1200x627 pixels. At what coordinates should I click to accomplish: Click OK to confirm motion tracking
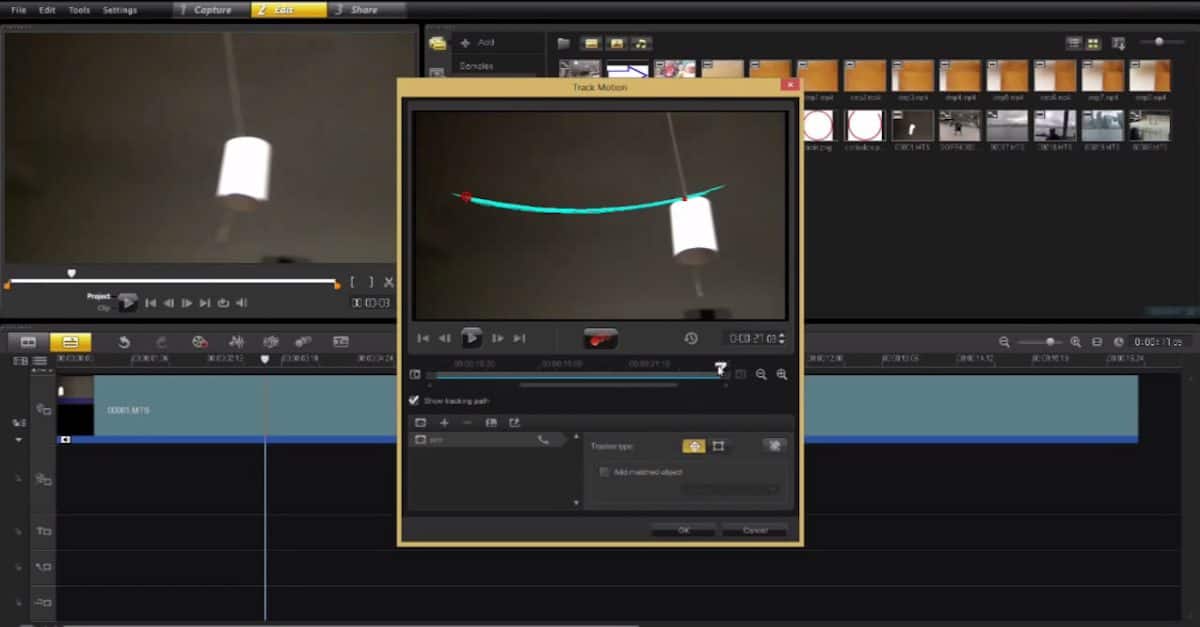click(x=684, y=531)
